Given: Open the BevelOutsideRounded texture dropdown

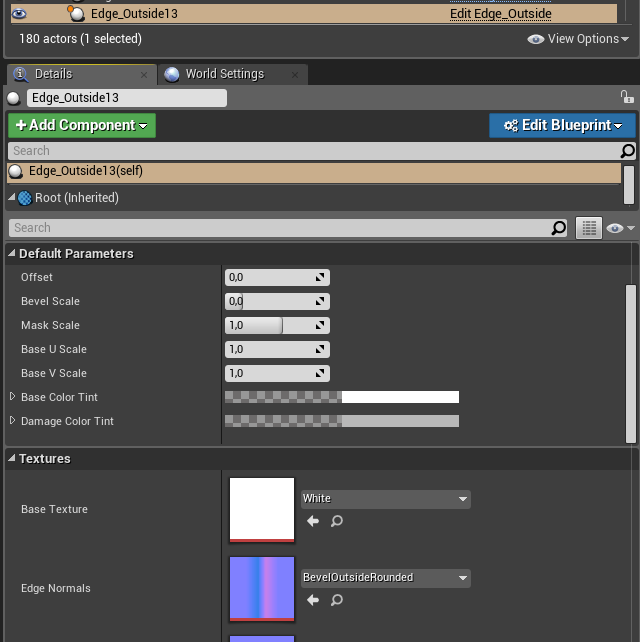Looking at the screenshot, I should pyautogui.click(x=385, y=577).
